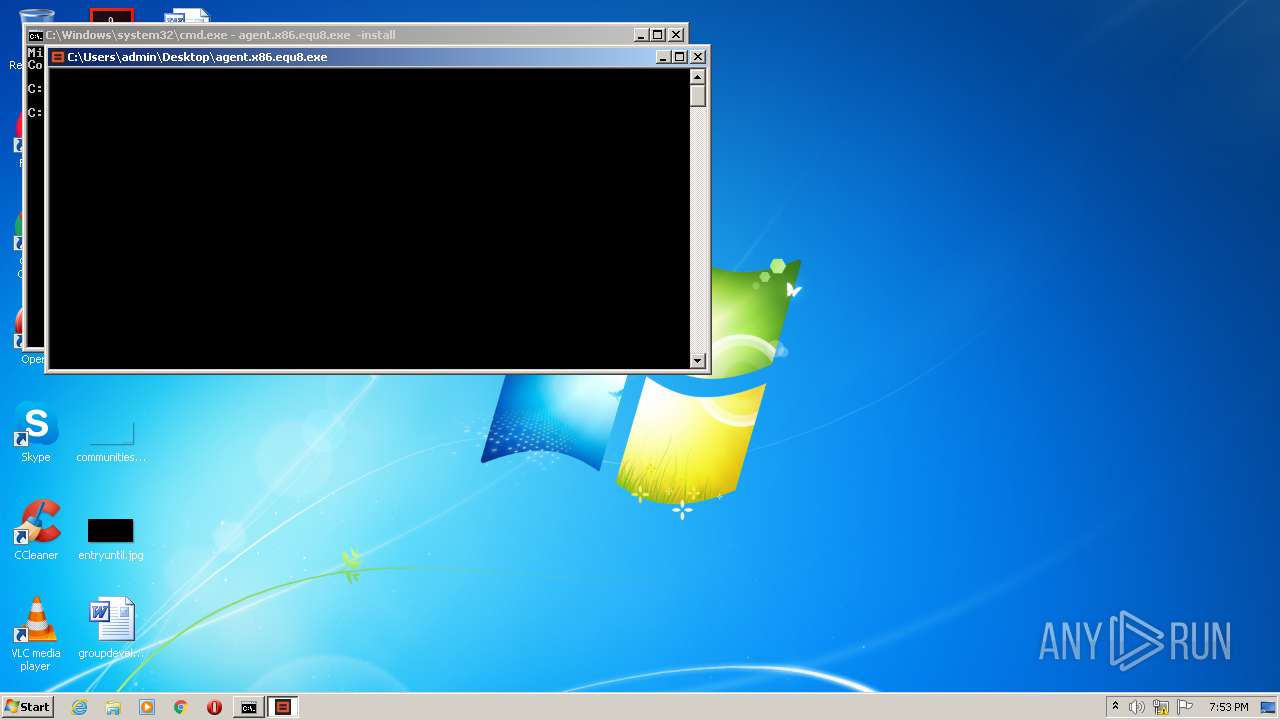This screenshot has height=720, width=1280.
Task: Open the cmd.exe window system menu icon
Action: click(35, 35)
